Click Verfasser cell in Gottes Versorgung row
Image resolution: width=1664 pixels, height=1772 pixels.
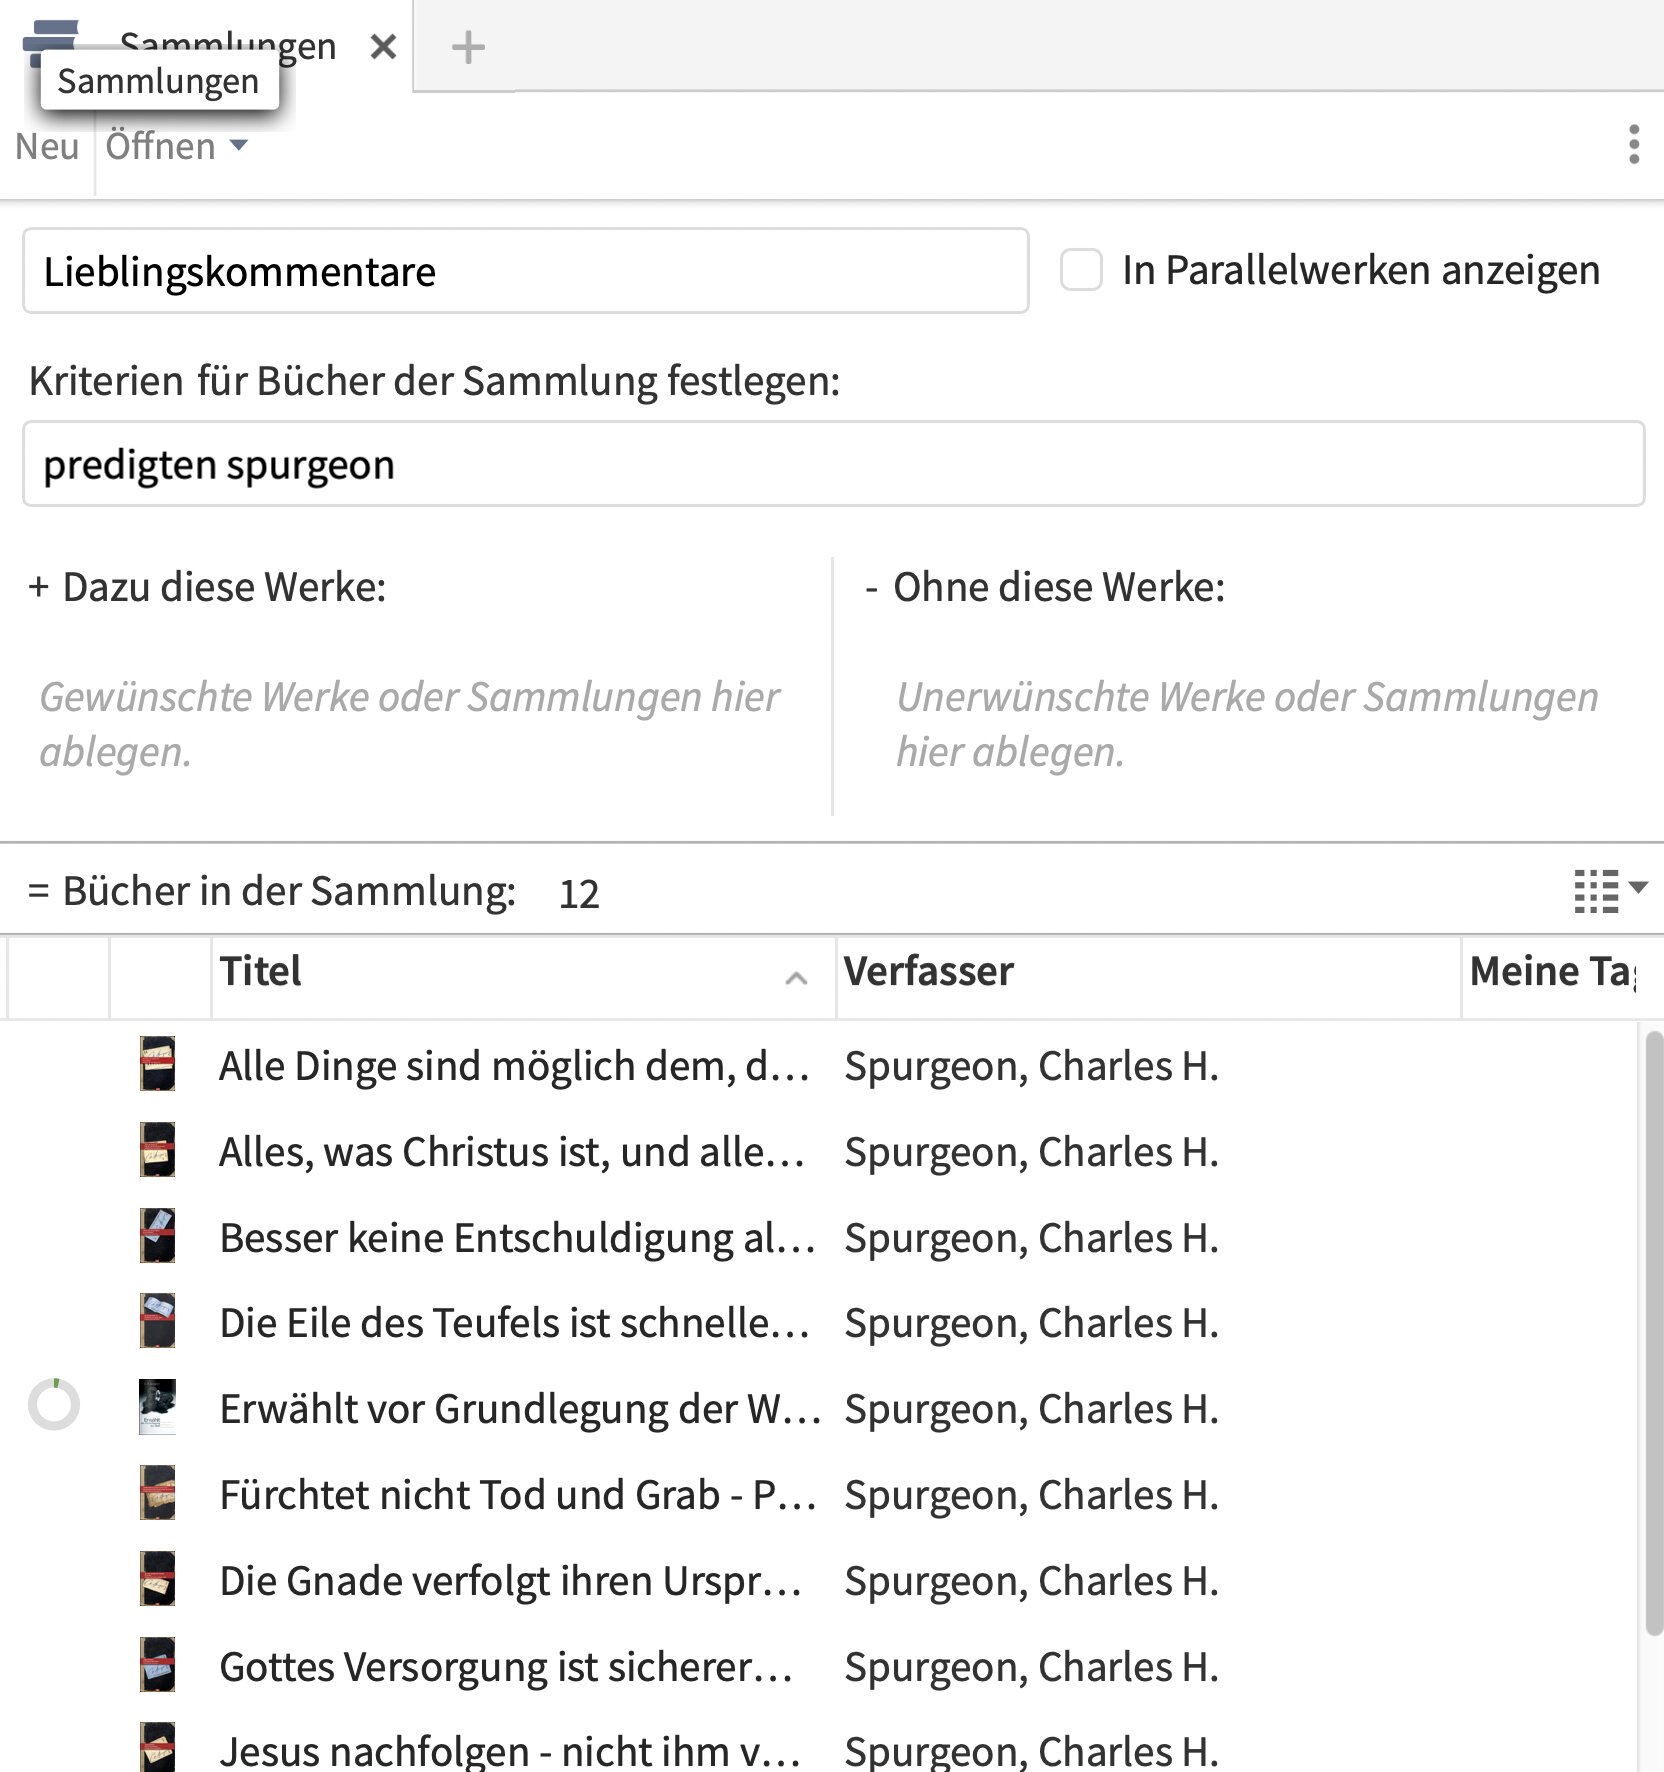pyautogui.click(x=1031, y=1667)
